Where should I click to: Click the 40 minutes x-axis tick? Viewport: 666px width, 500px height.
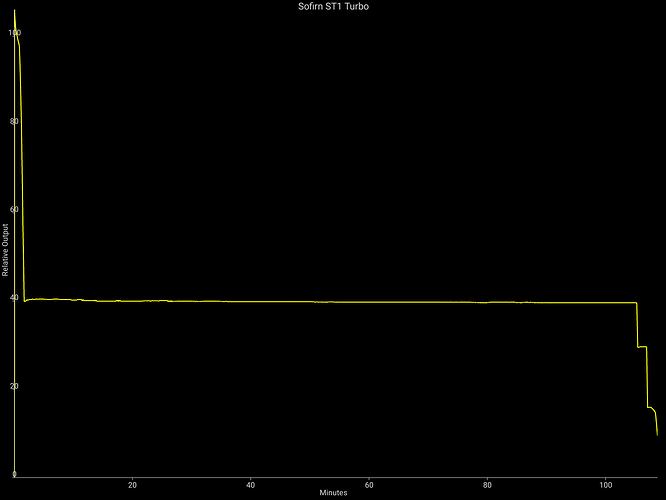coord(250,485)
